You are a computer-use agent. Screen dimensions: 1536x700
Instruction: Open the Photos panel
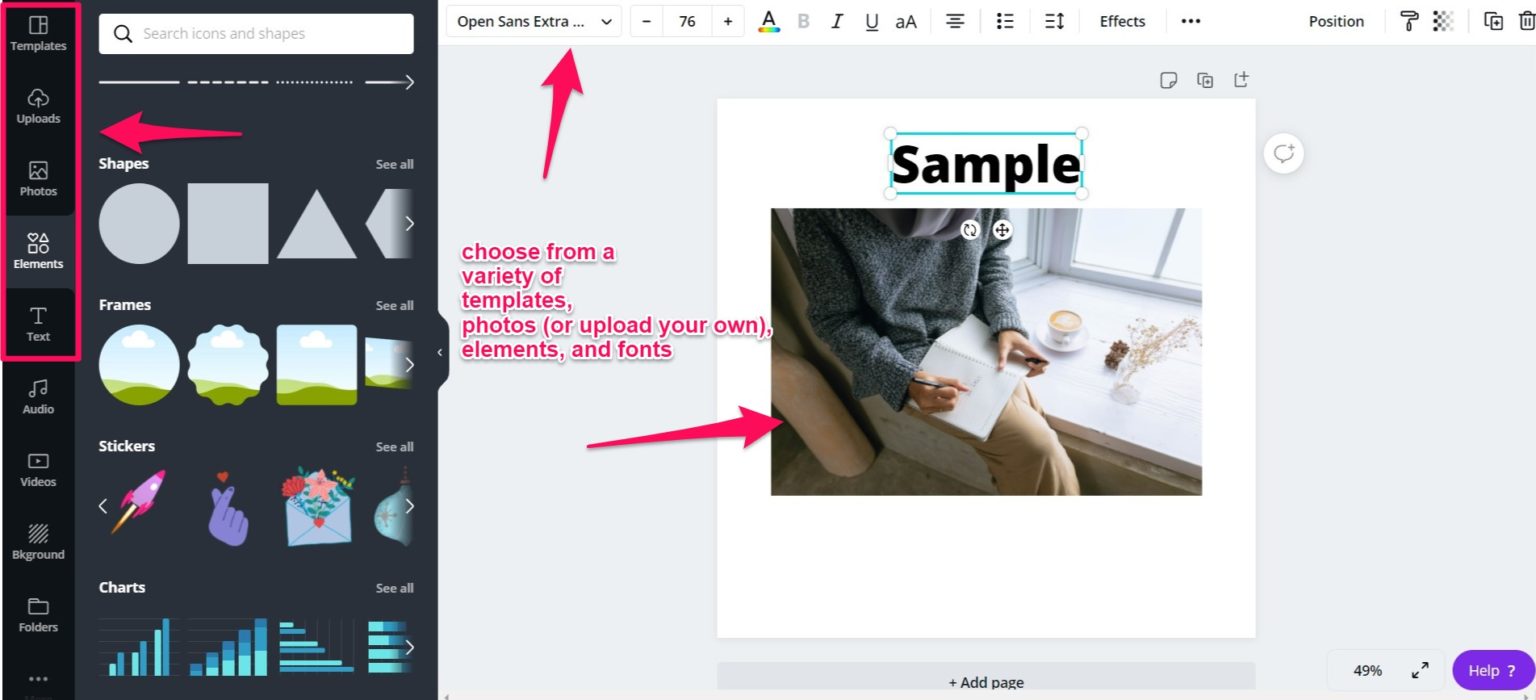pyautogui.click(x=38, y=177)
